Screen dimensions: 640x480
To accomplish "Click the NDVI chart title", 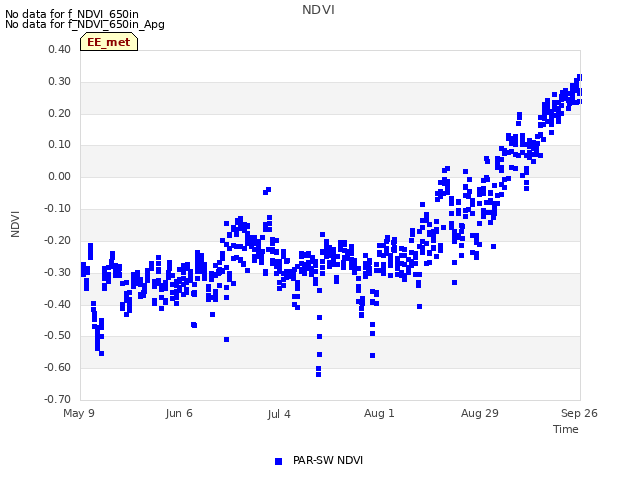I will (x=318, y=10).
